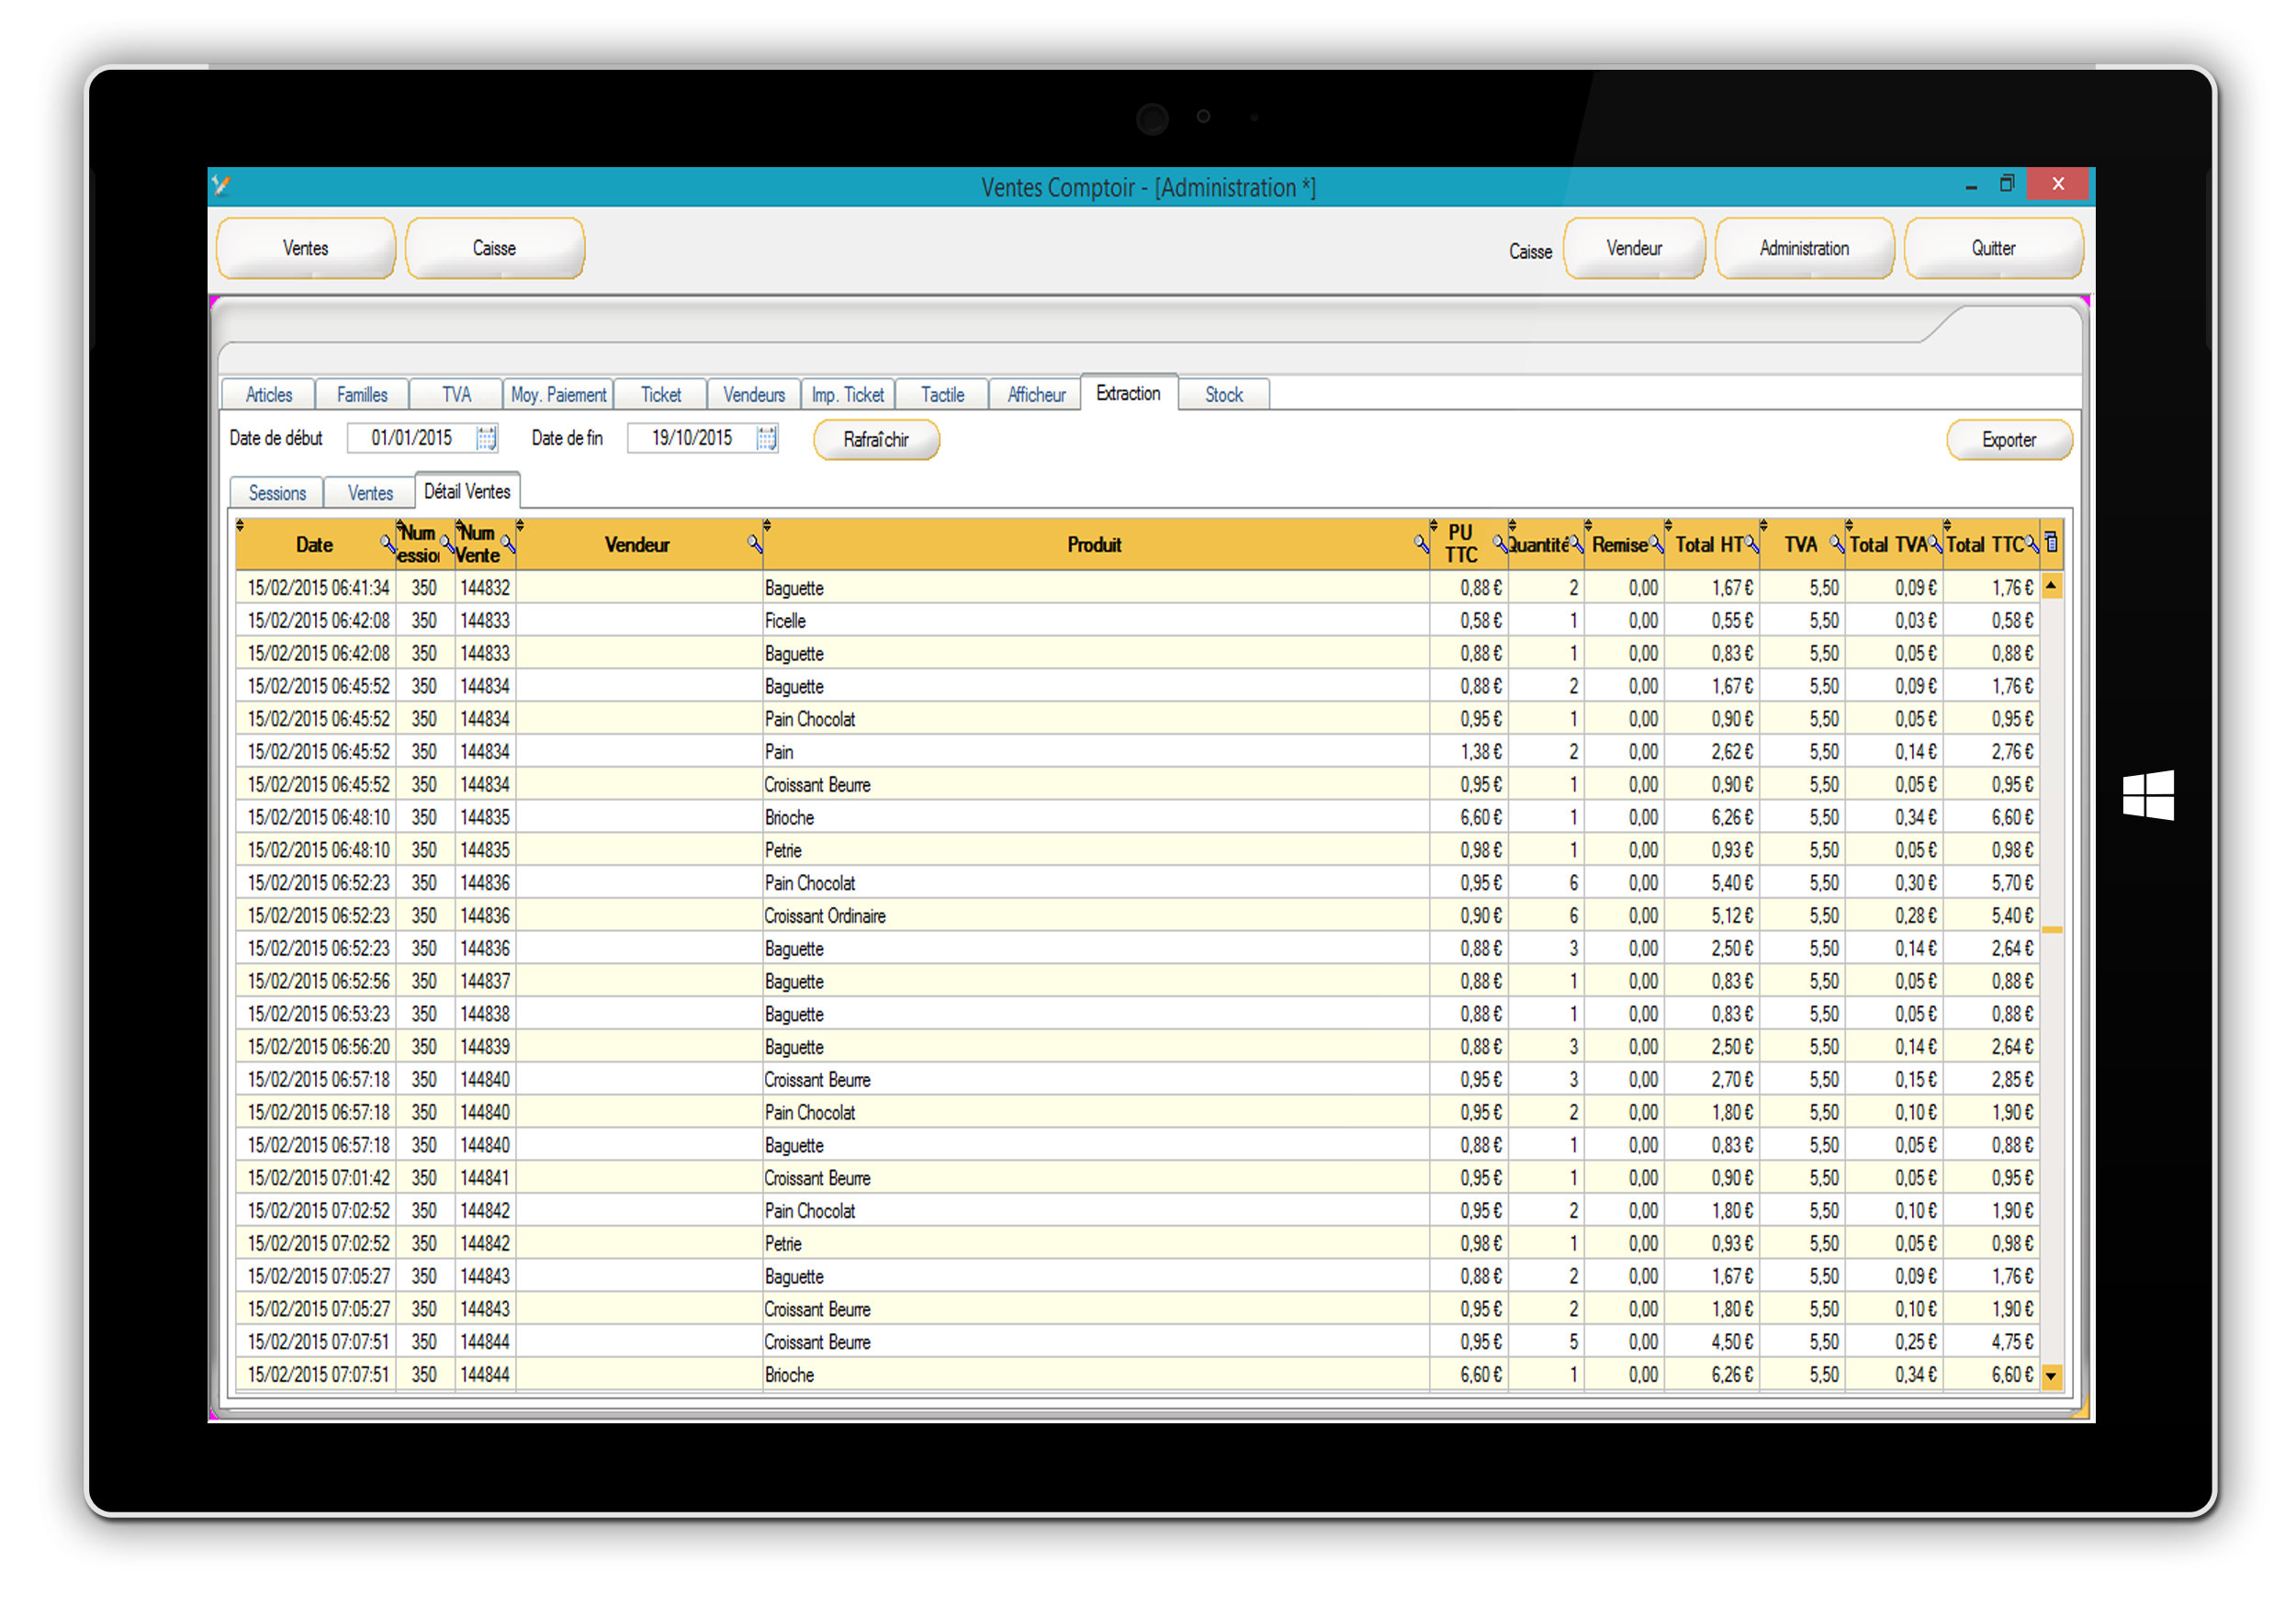
Task: Click the Exporter button
Action: click(x=2008, y=440)
